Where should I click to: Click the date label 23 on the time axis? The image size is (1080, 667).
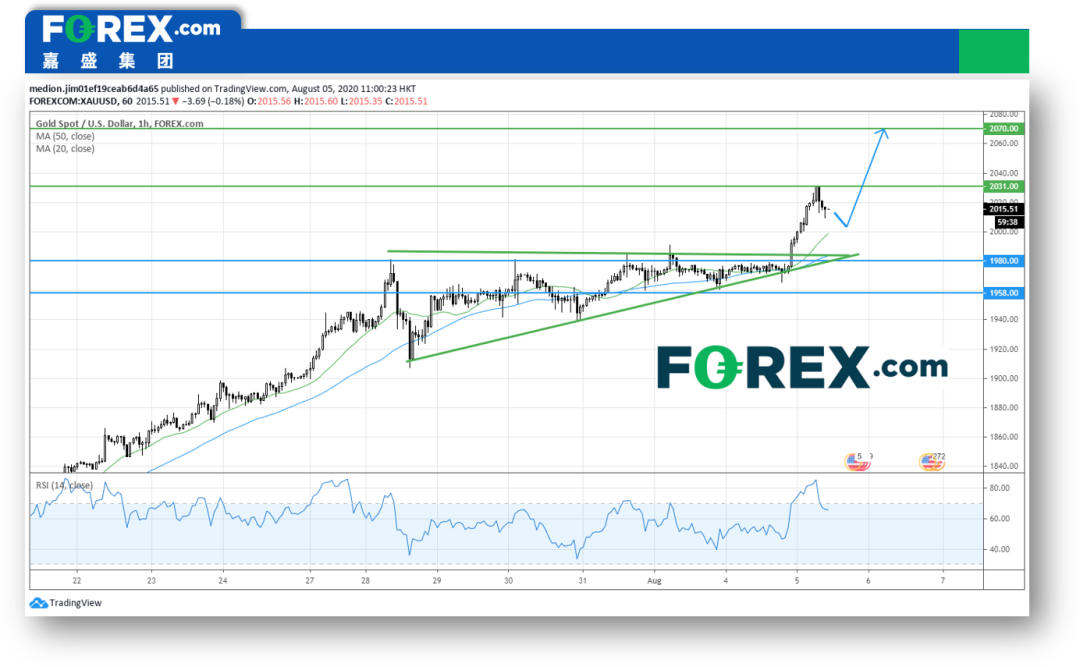151,581
